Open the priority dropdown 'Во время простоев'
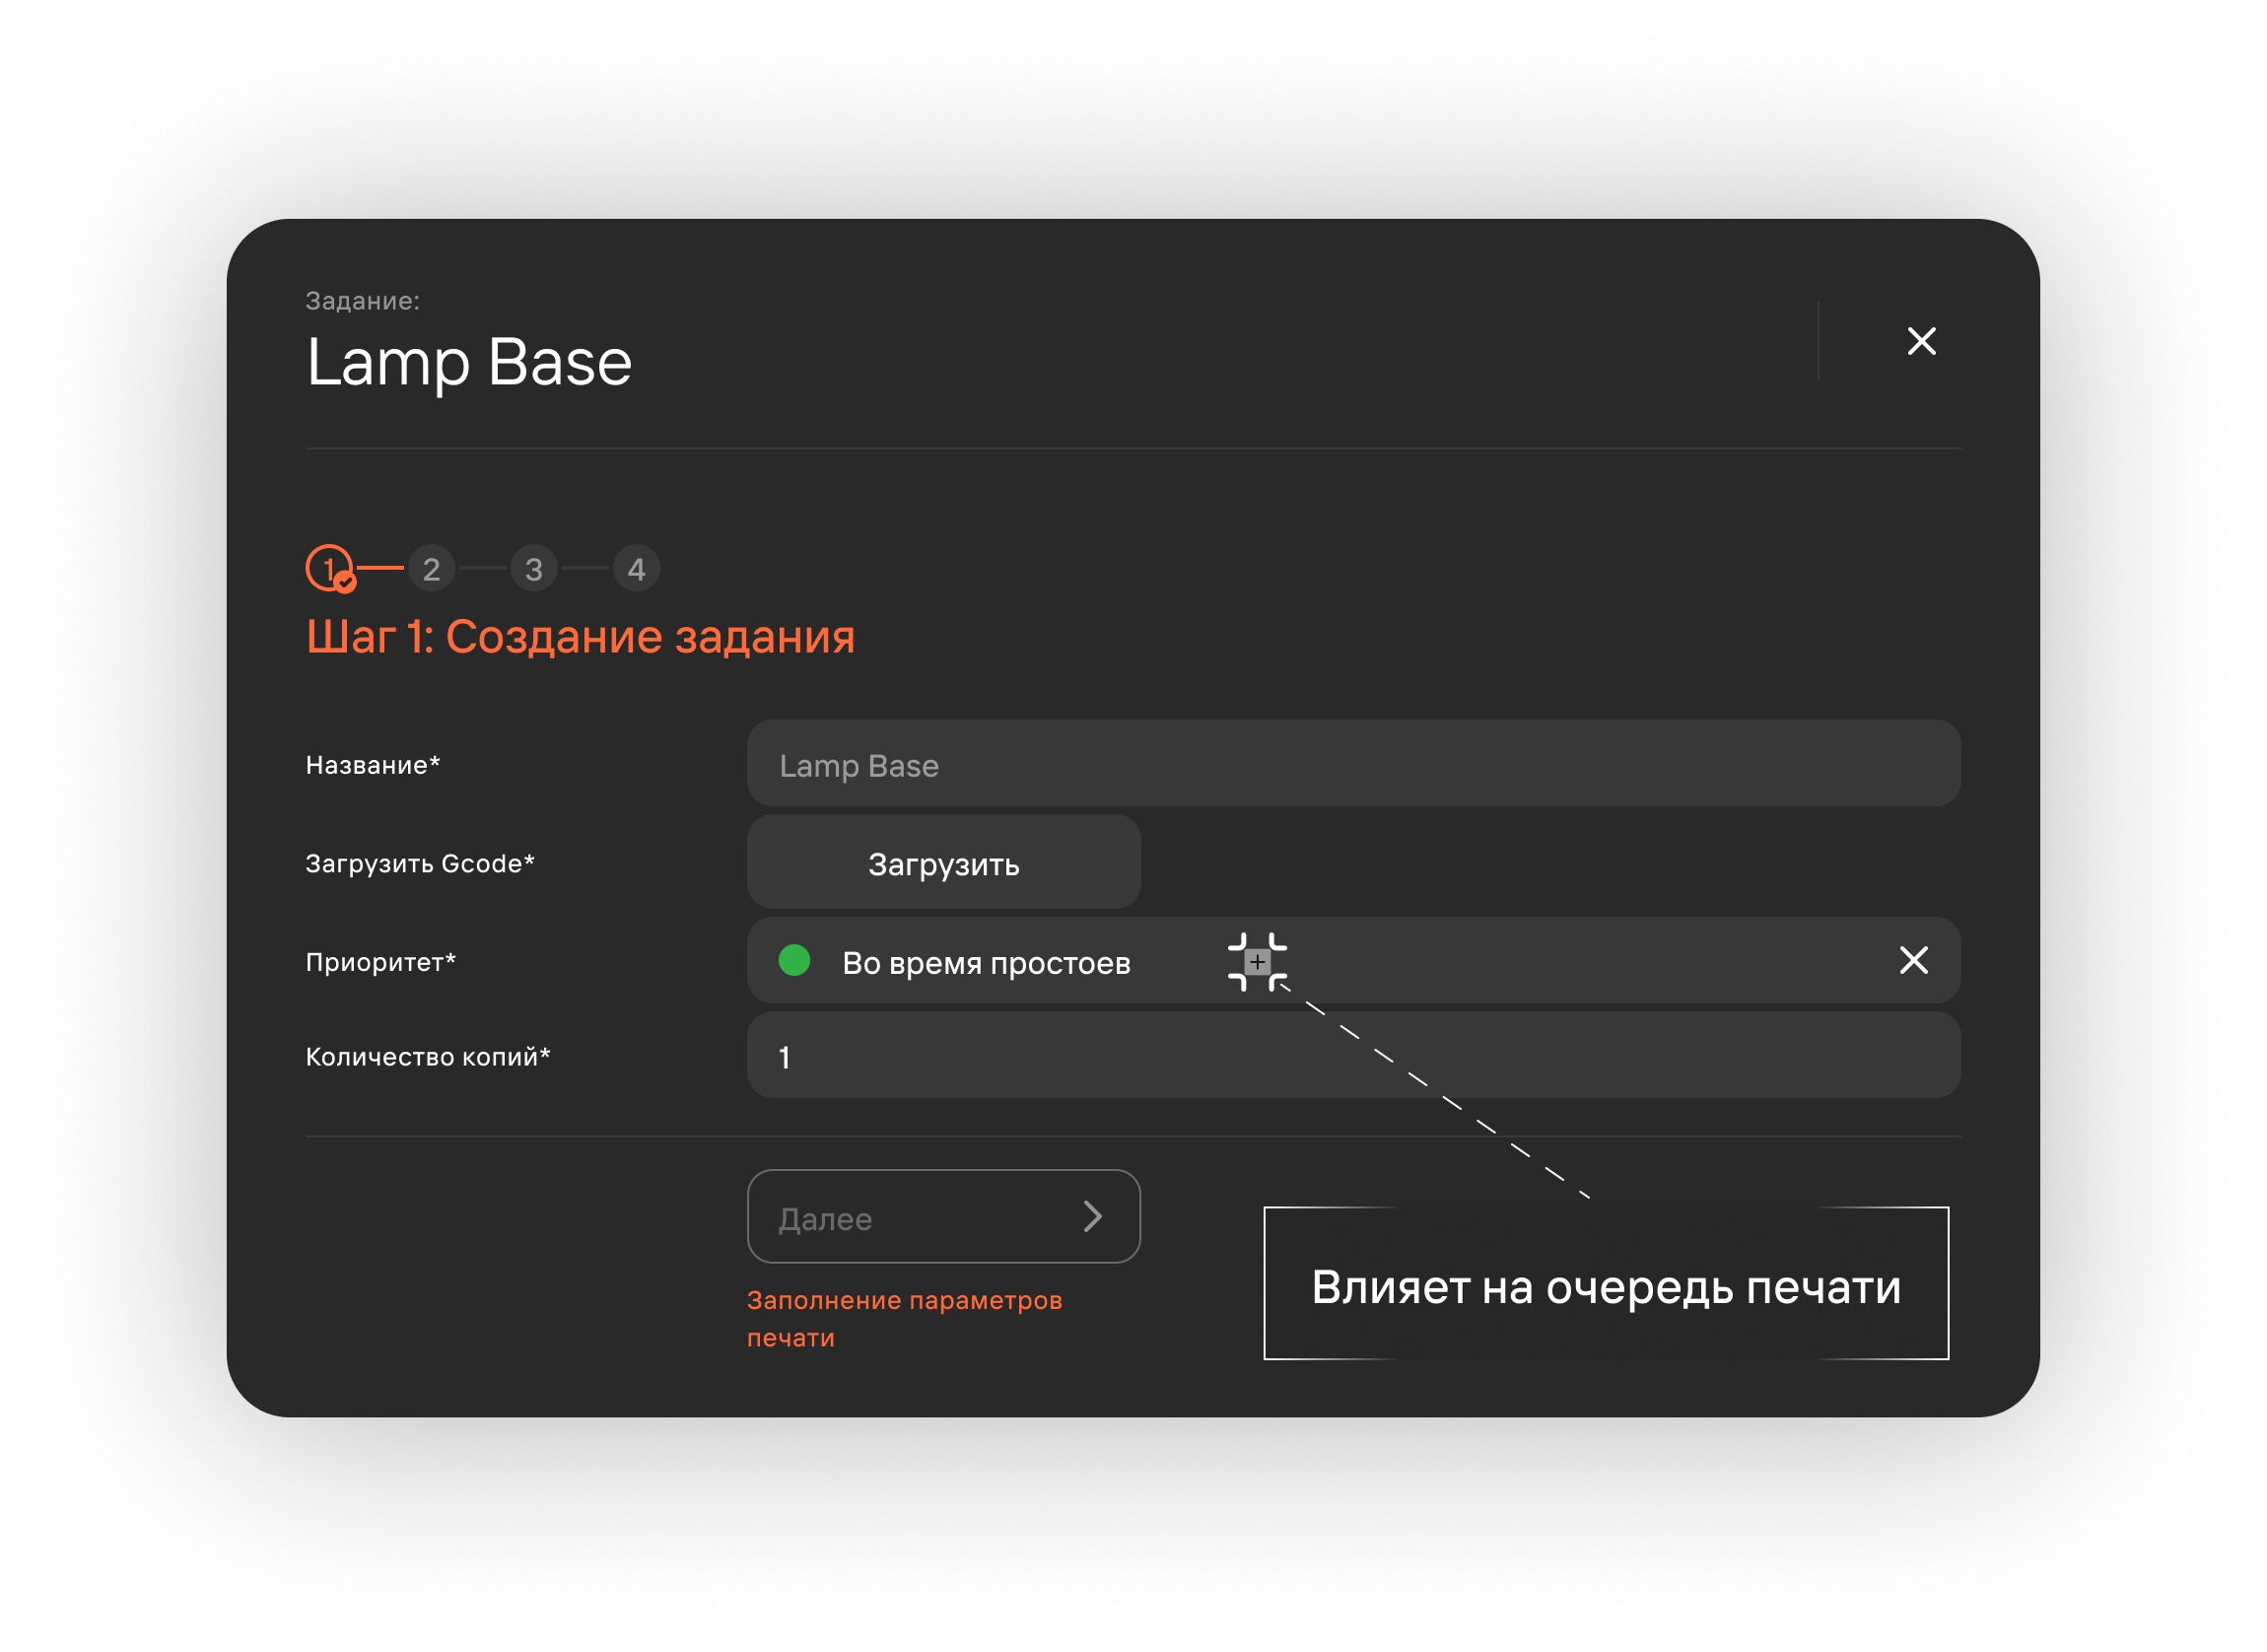Image resolution: width=2267 pixels, height=1652 pixels. coord(1353,960)
